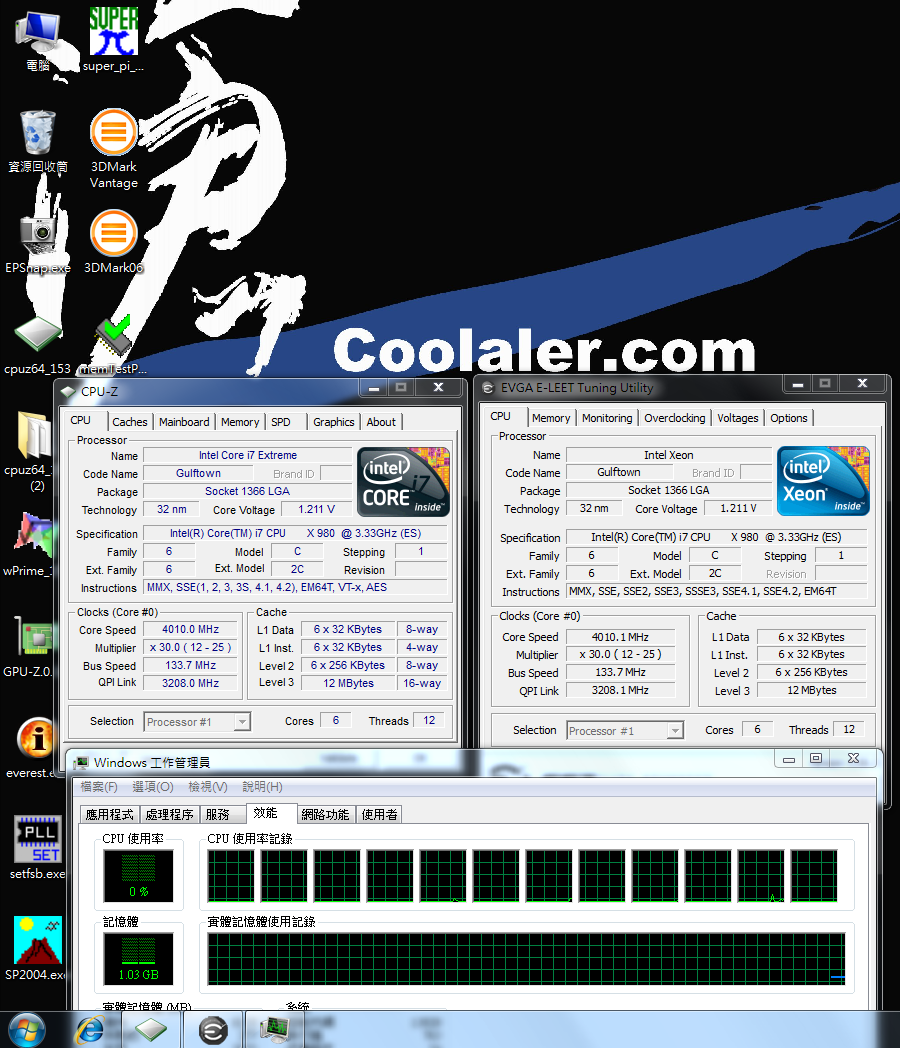Select the cpuz64_153 desktop icon
Viewport: 900px width, 1048px height.
[37, 346]
